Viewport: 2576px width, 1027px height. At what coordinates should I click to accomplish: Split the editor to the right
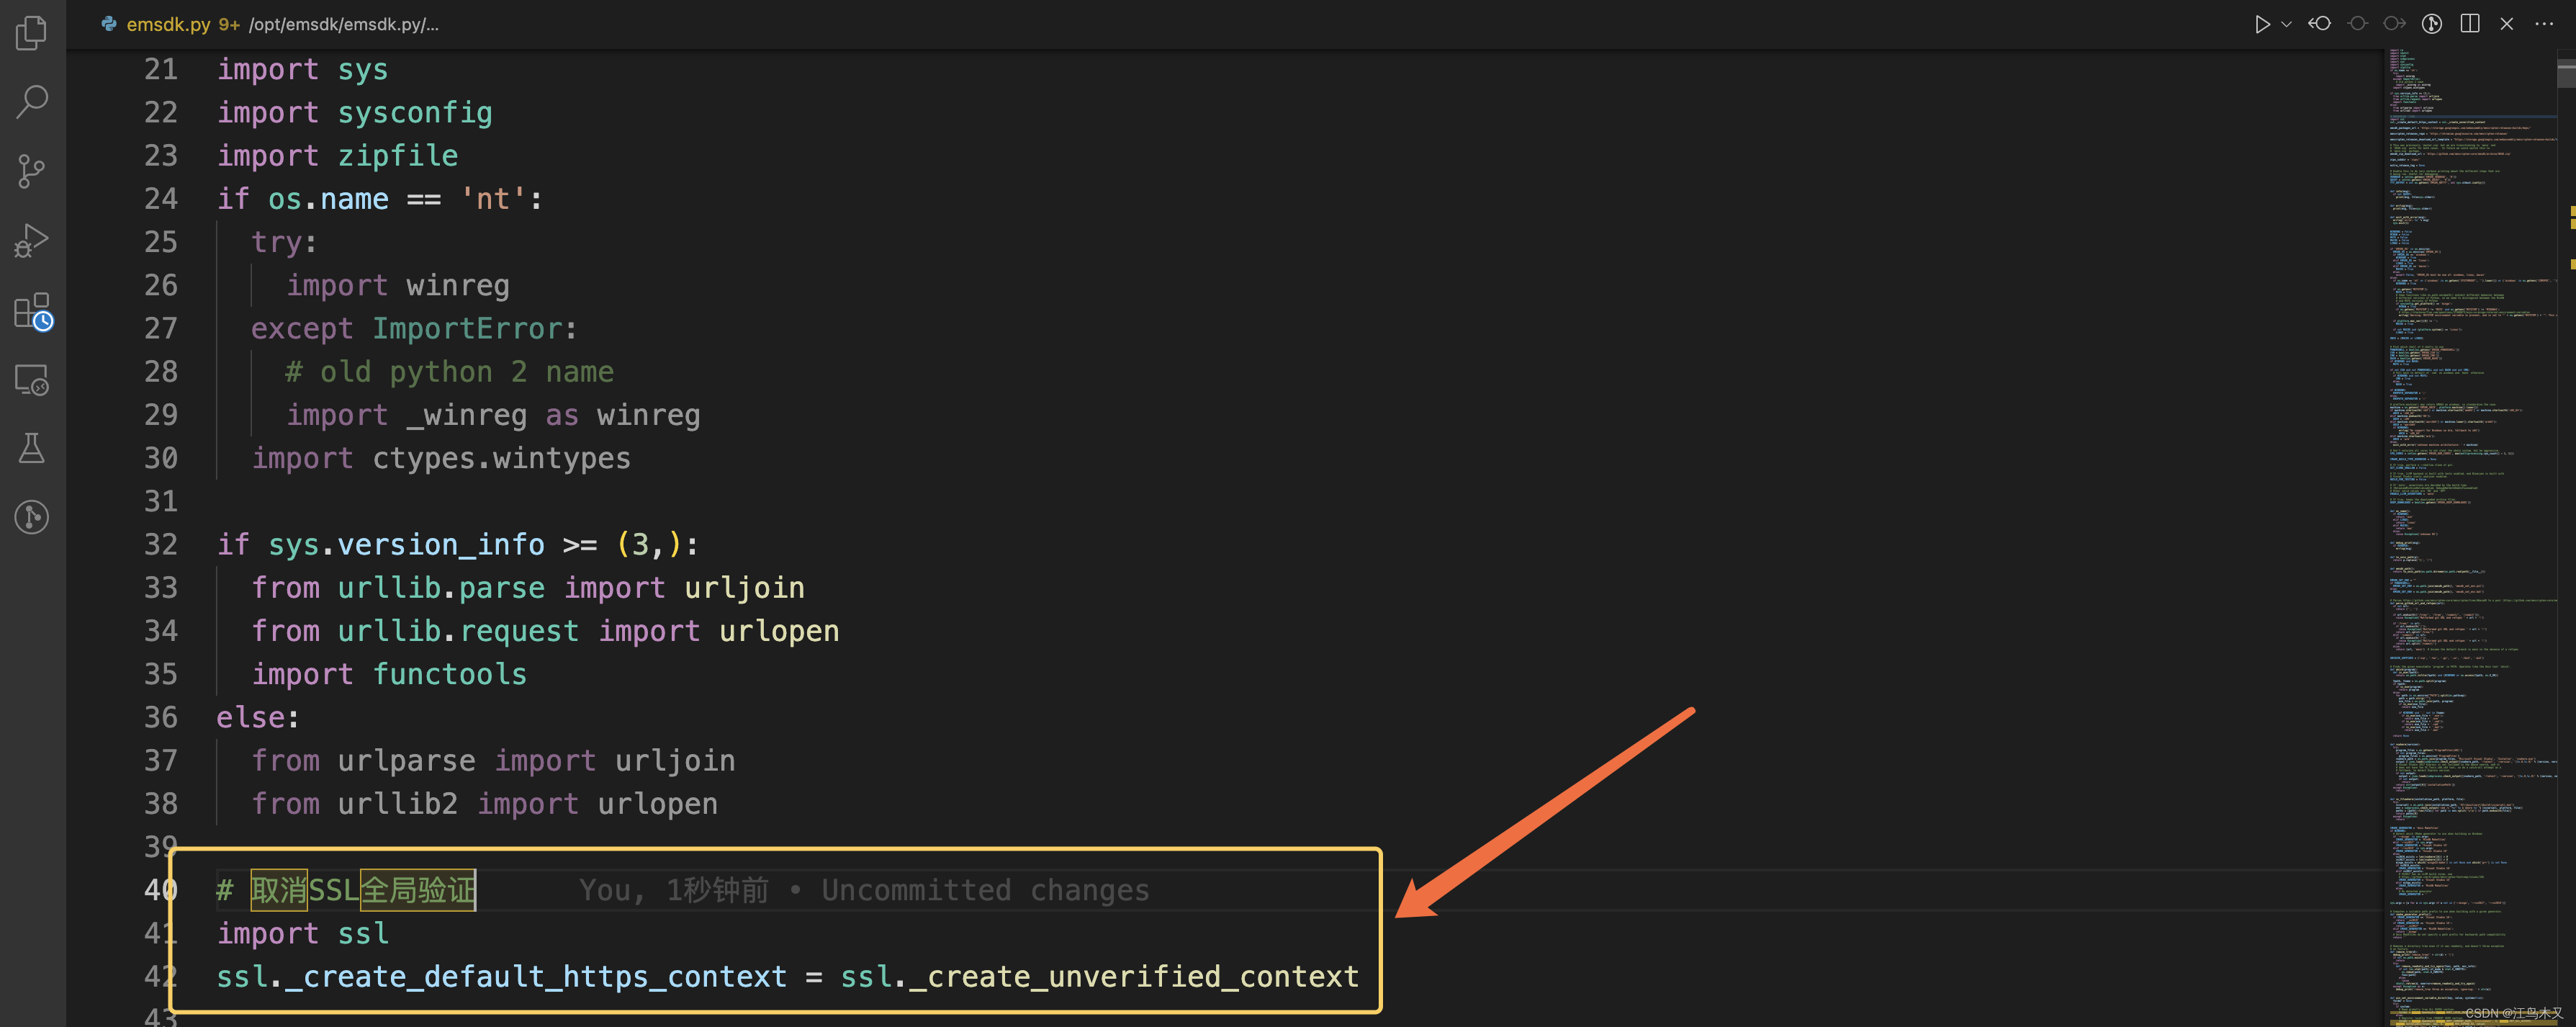point(2470,24)
